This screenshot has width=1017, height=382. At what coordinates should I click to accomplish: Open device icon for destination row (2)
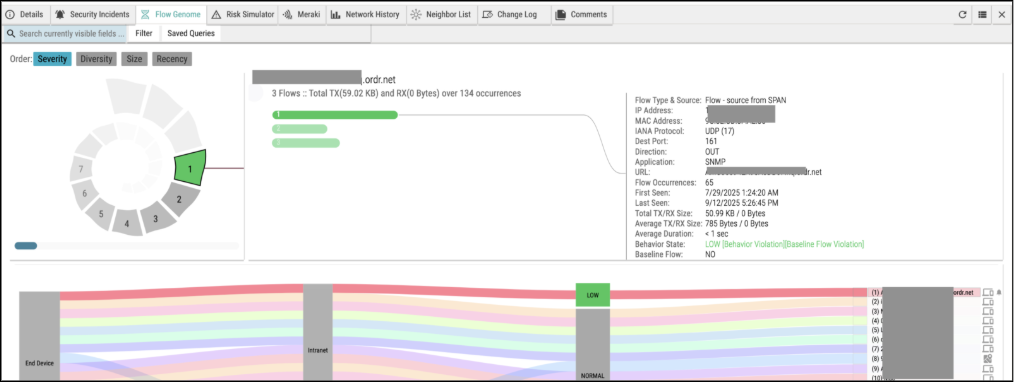(988, 302)
